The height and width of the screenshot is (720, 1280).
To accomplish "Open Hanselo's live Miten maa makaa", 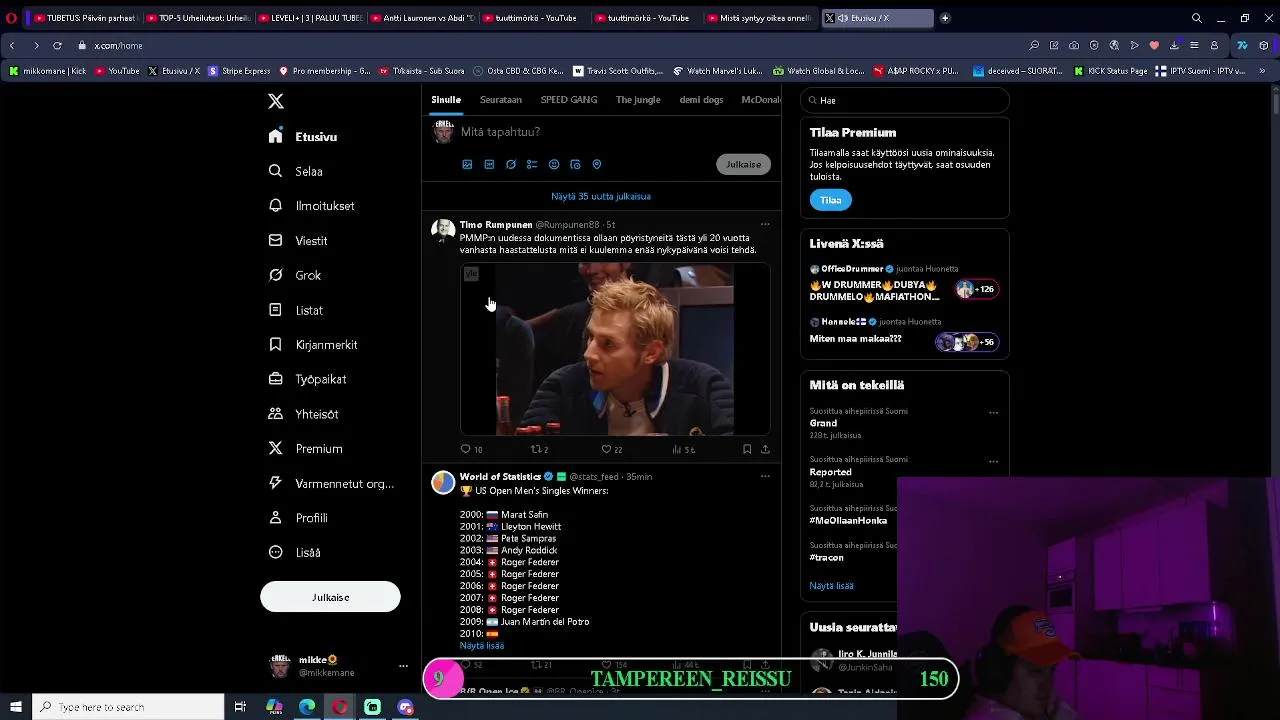I will (x=904, y=335).
